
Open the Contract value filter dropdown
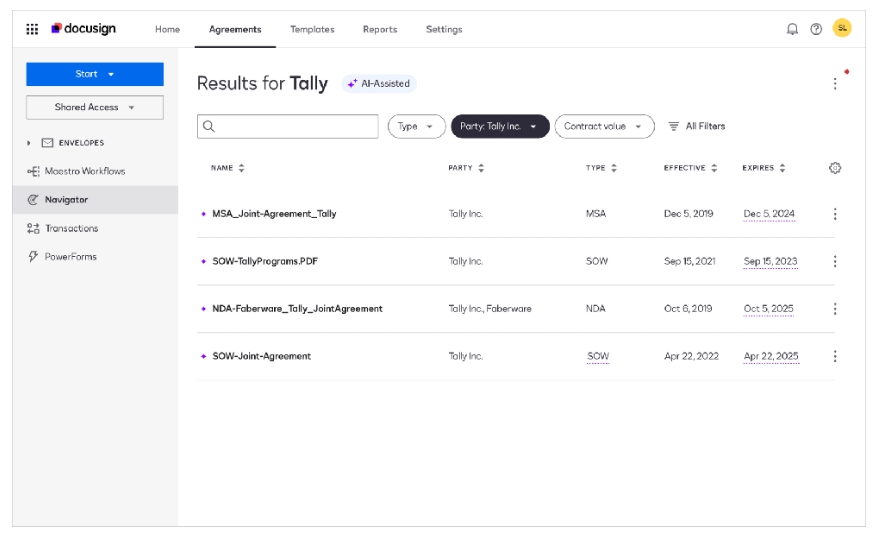[x=603, y=126]
